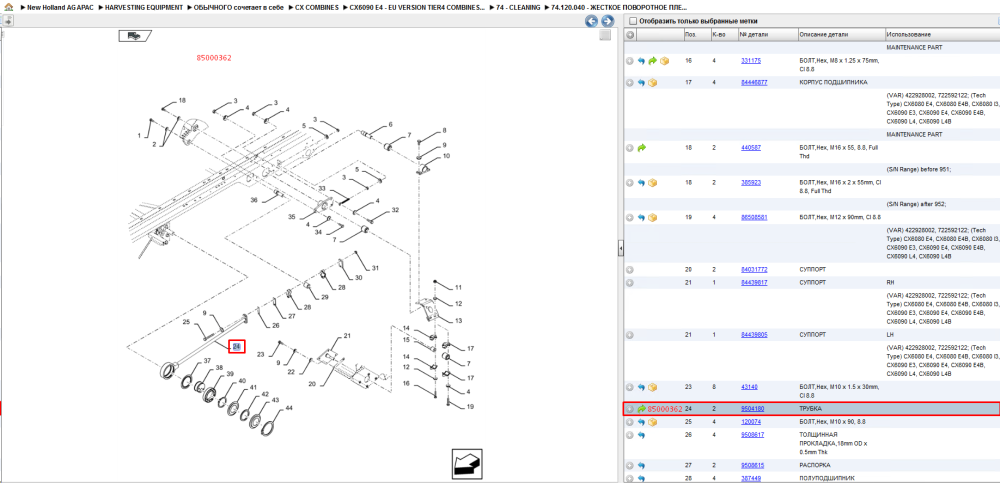The height and width of the screenshot is (483, 1000).
Task: Click the box icon for part 385923
Action: point(652,183)
